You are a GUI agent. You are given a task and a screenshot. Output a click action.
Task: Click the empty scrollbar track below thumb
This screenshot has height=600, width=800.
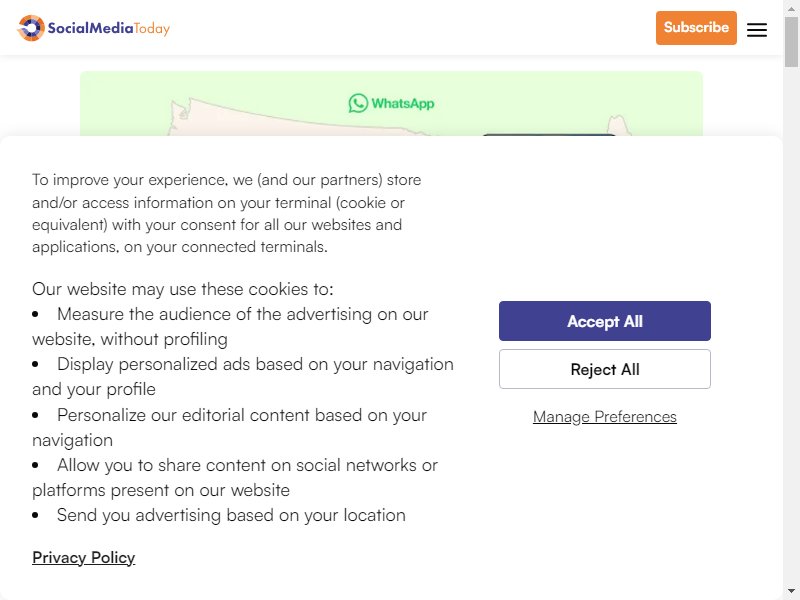tap(791, 327)
